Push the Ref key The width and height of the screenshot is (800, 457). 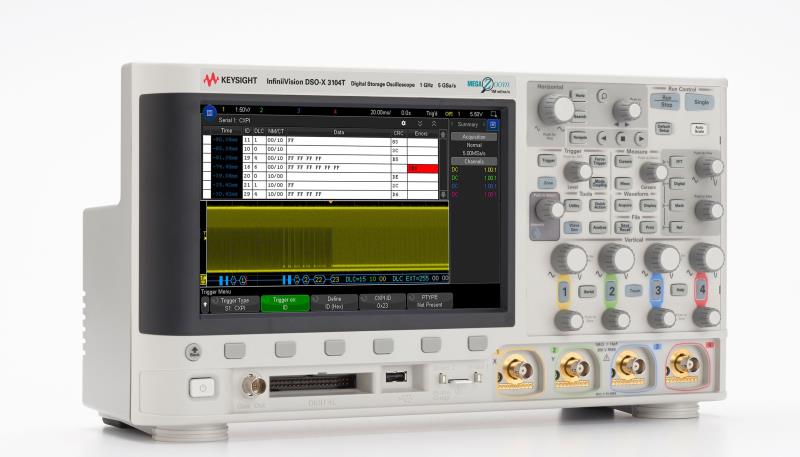click(679, 227)
